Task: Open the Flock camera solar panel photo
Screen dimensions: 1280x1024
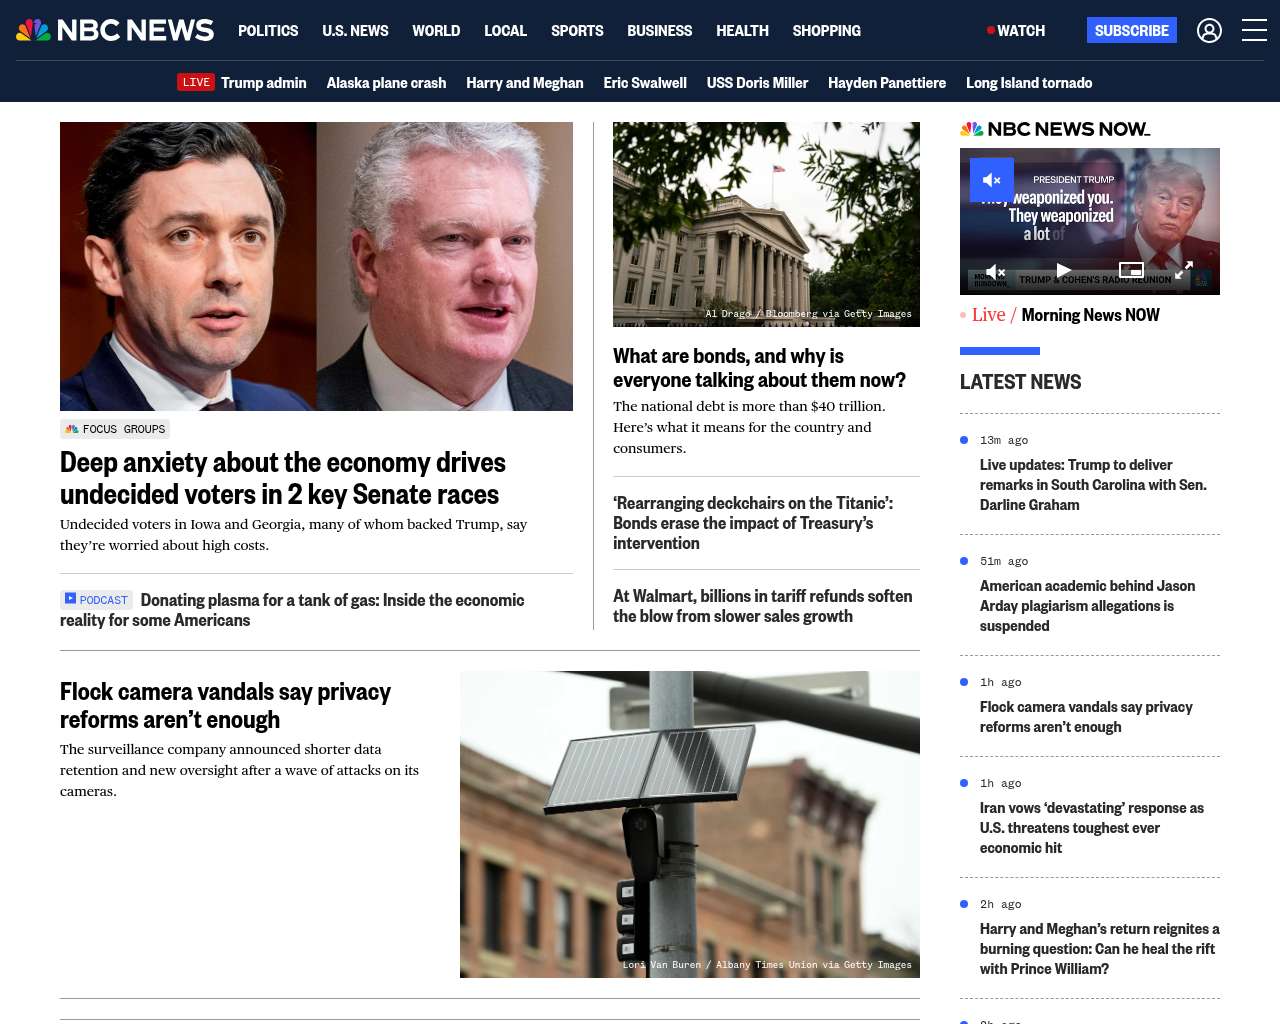Action: pyautogui.click(x=690, y=824)
